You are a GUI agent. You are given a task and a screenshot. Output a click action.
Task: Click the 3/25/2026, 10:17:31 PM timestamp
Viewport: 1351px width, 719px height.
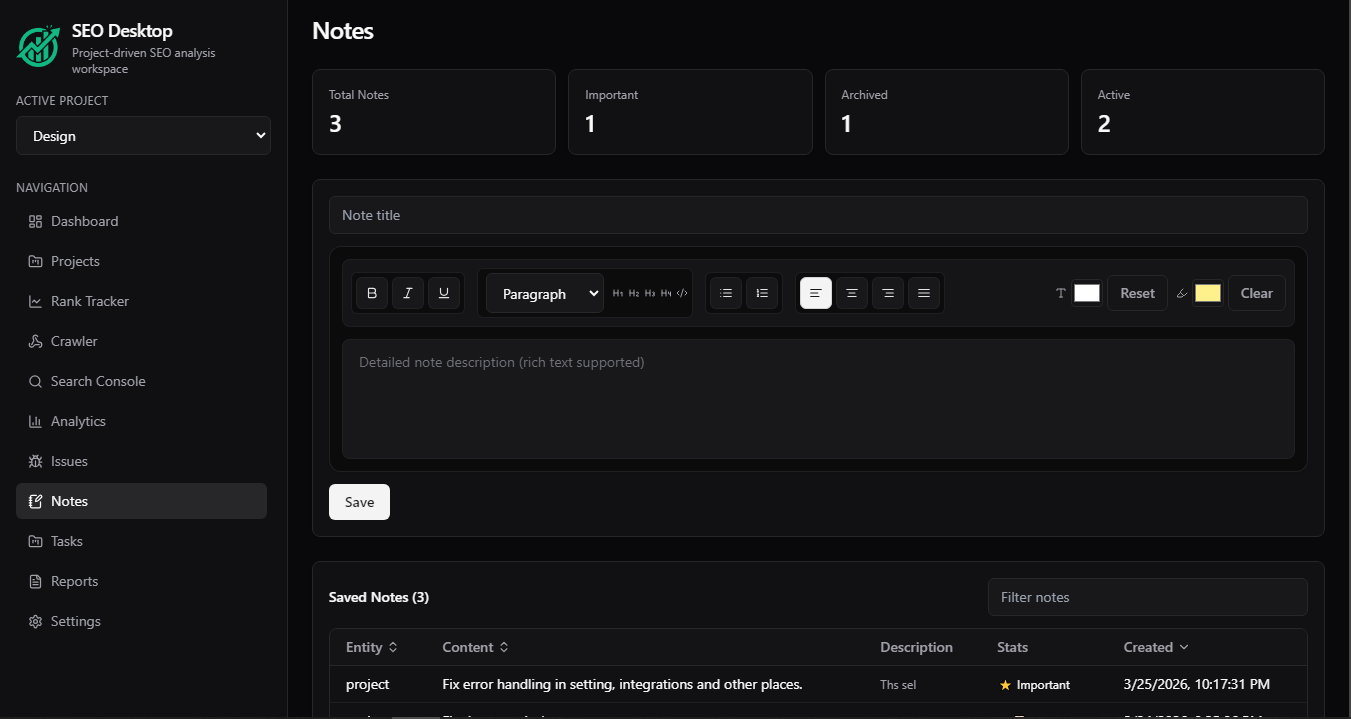[x=1197, y=684]
